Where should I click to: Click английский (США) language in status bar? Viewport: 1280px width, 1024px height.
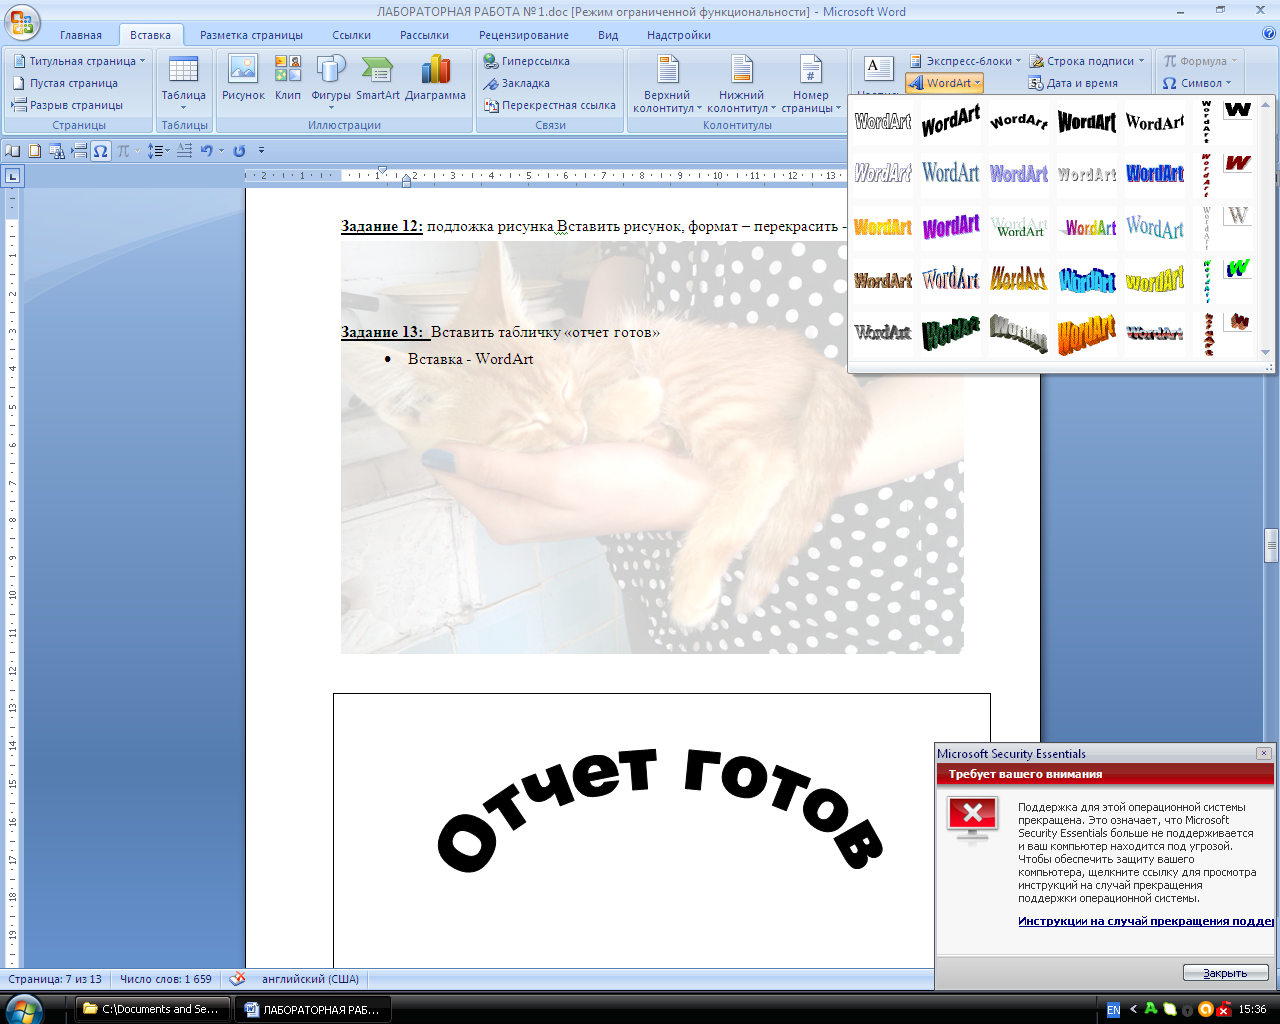click(310, 979)
